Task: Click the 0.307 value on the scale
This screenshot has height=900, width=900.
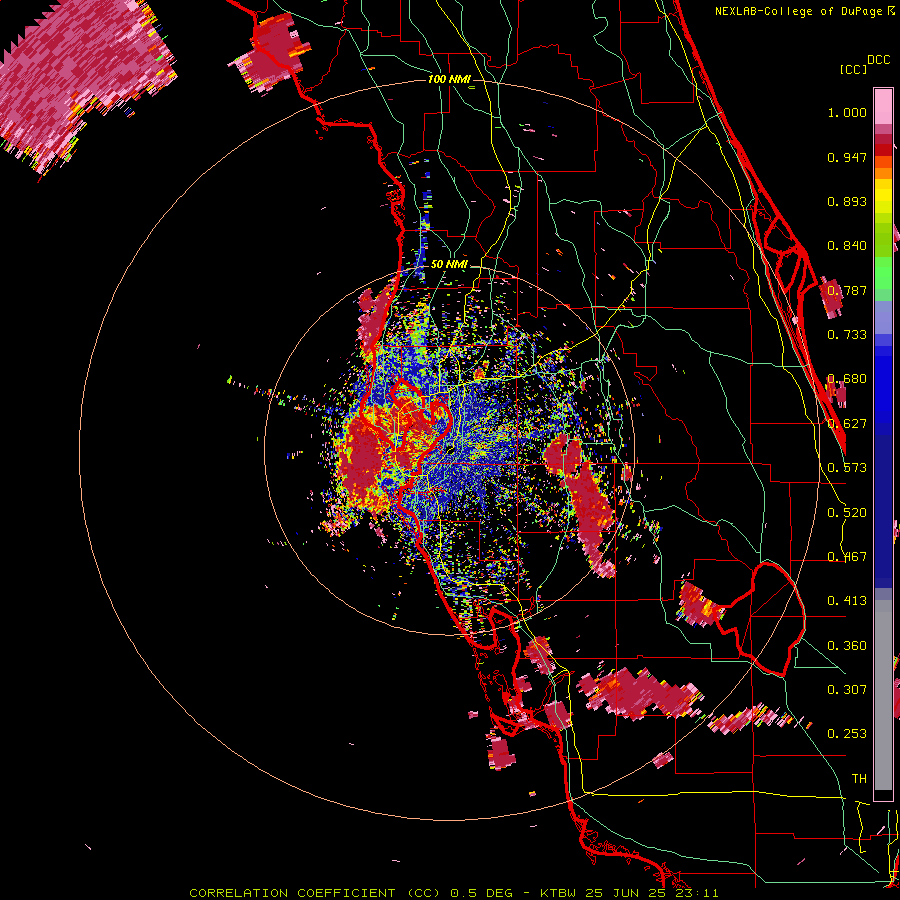Action: coord(847,689)
